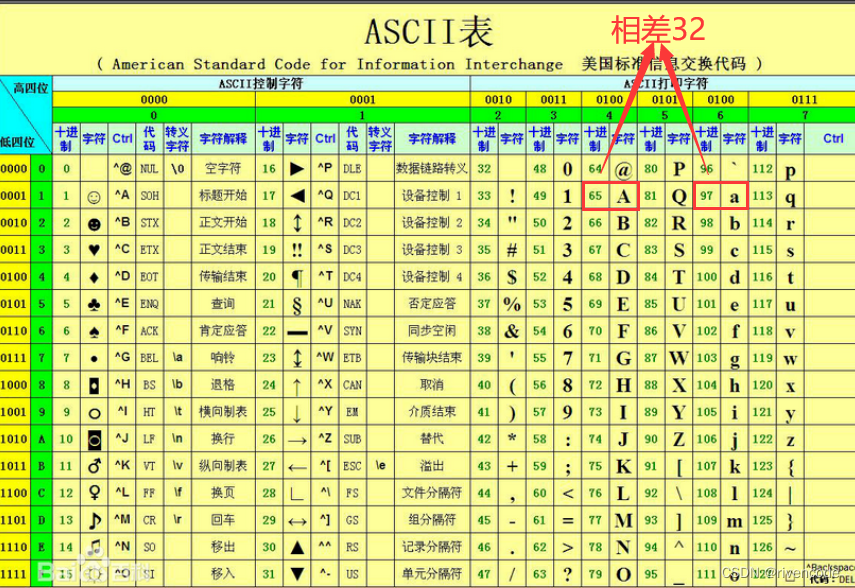The height and width of the screenshot is (588, 855).
Task: Click the "CAN" code cell
Action: click(x=352, y=385)
